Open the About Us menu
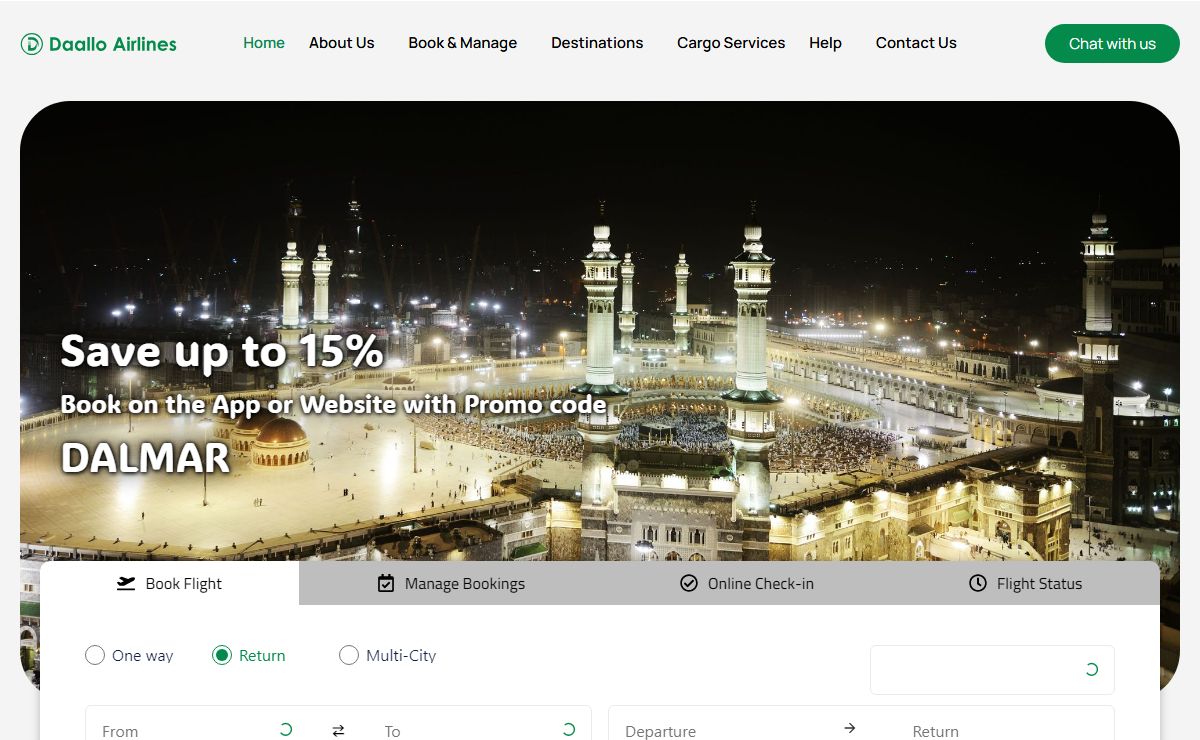Image resolution: width=1200 pixels, height=740 pixels. [342, 43]
